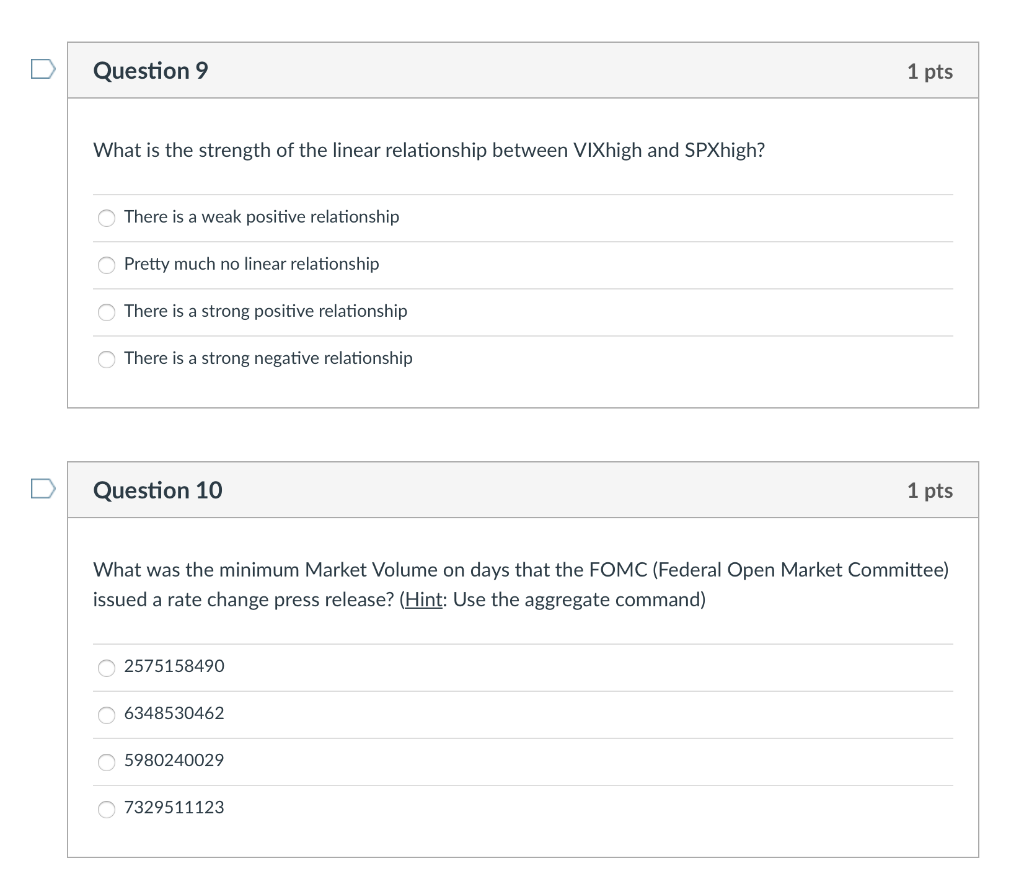
Task: Pick answer 7329511123
Action: pos(106,809)
